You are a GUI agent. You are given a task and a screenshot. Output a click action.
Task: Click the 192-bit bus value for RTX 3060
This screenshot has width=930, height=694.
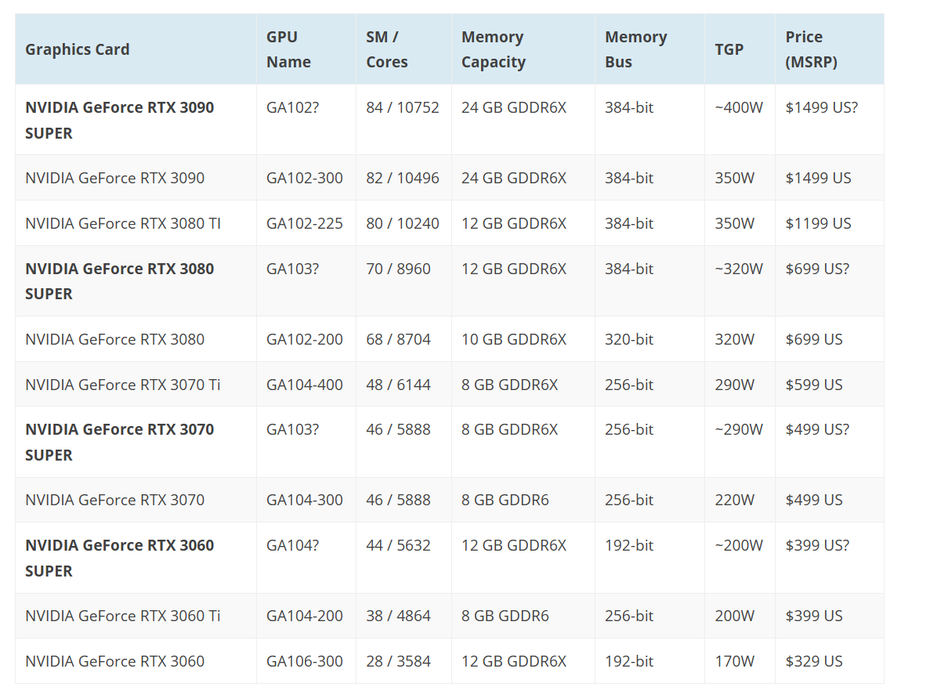click(x=629, y=661)
